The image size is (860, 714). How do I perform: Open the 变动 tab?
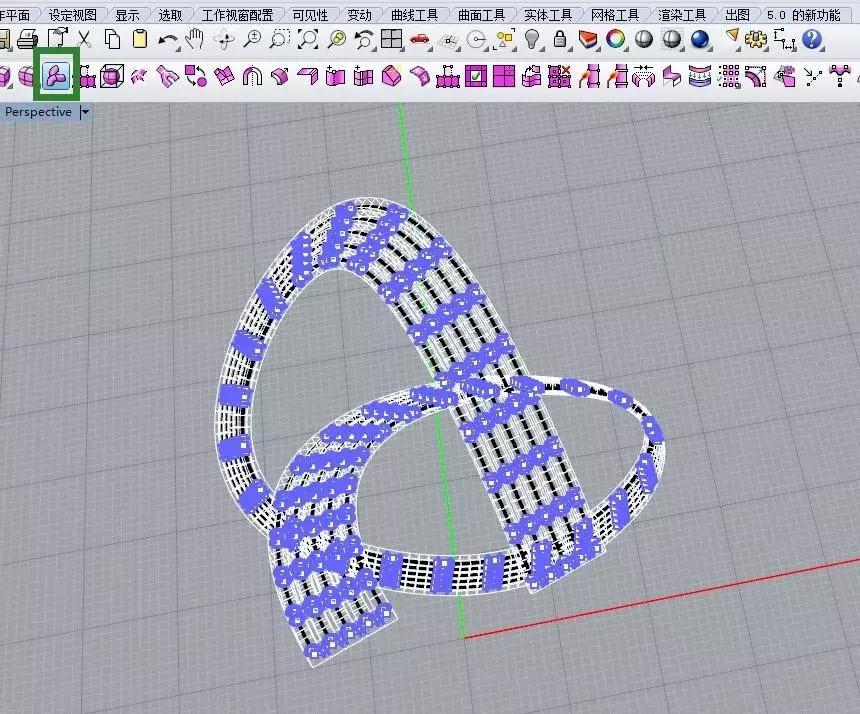point(359,15)
